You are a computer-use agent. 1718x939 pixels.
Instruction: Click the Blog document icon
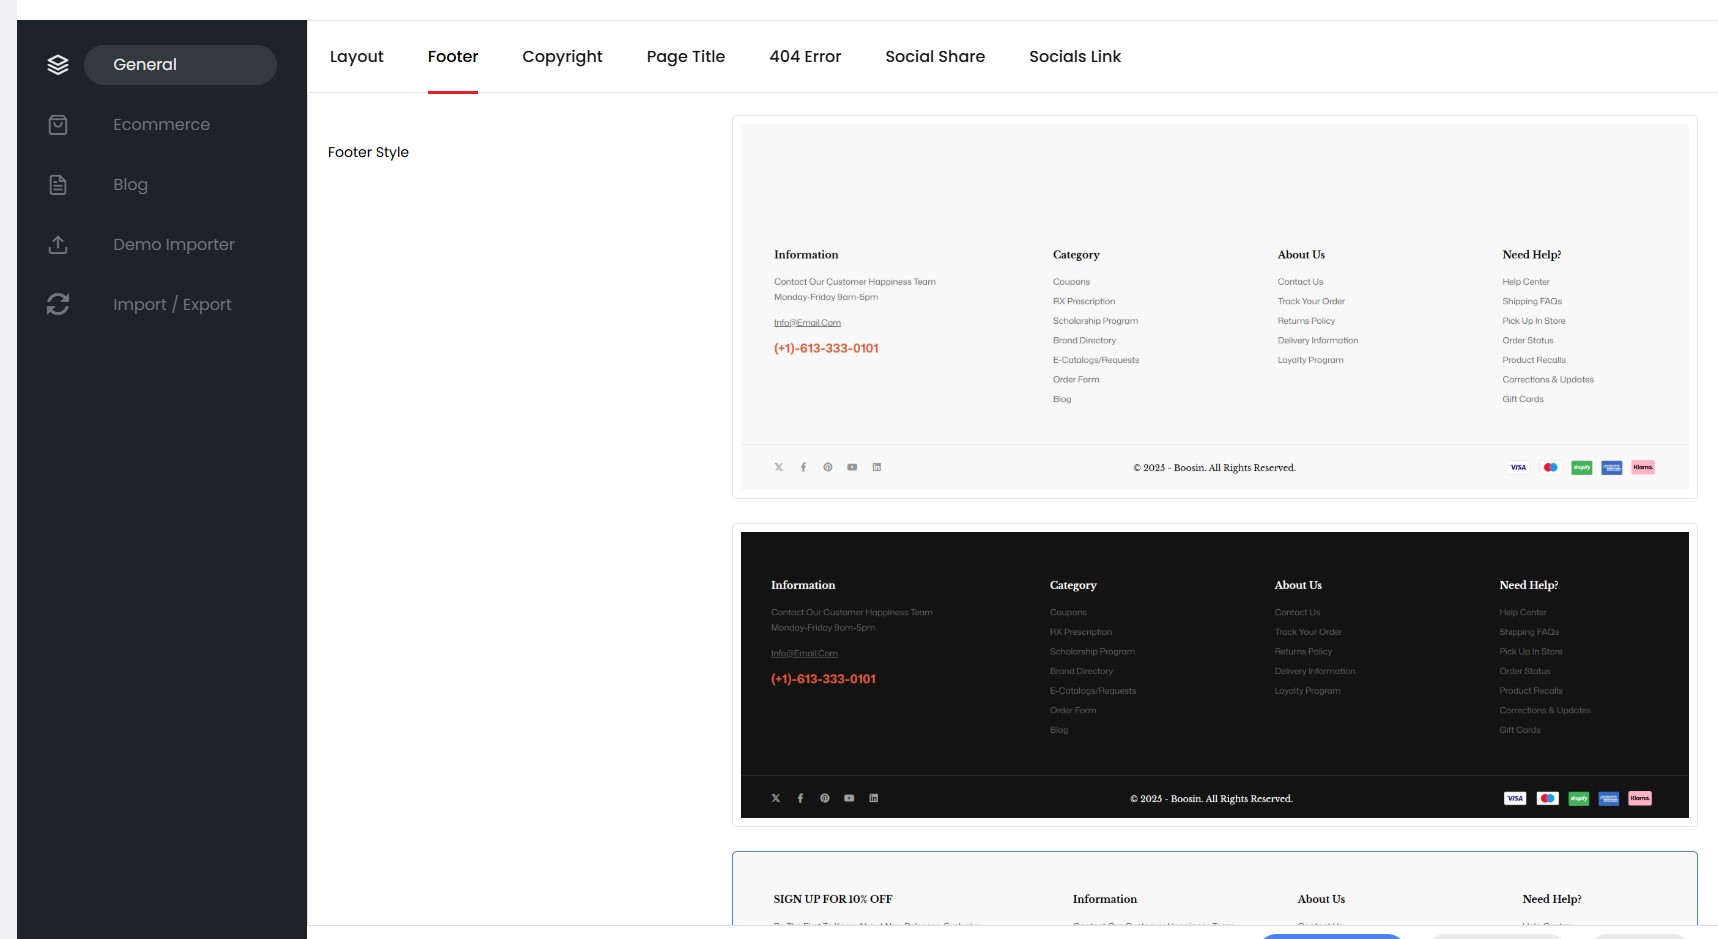pos(58,185)
